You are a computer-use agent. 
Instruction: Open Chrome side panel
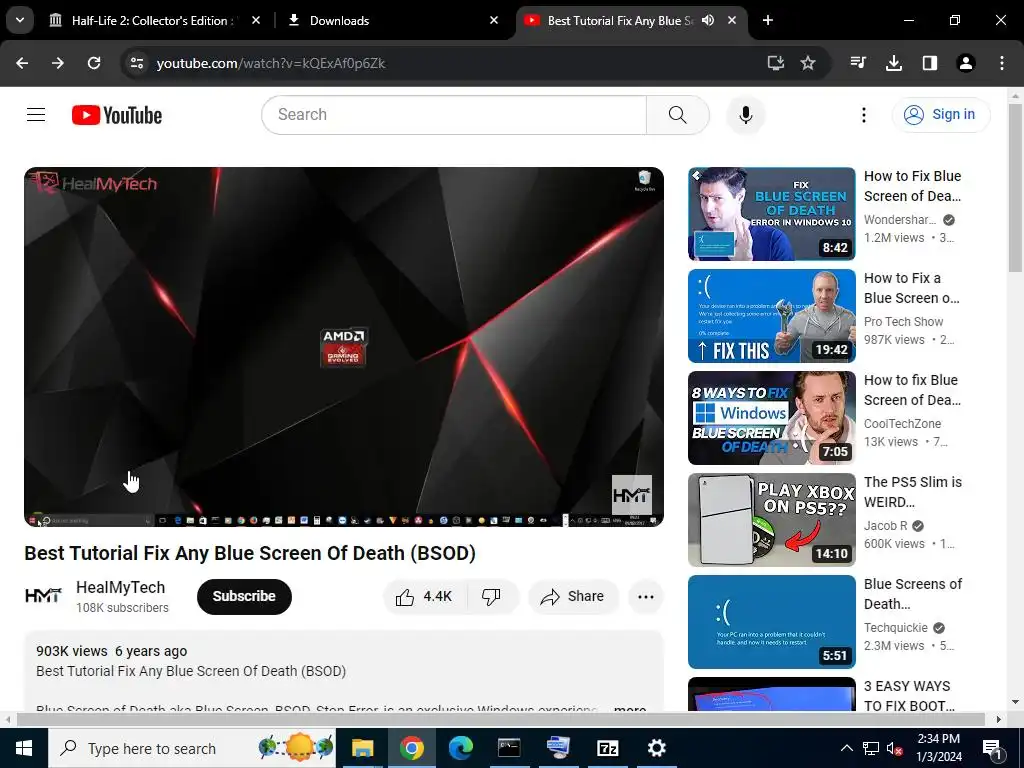tap(929, 63)
